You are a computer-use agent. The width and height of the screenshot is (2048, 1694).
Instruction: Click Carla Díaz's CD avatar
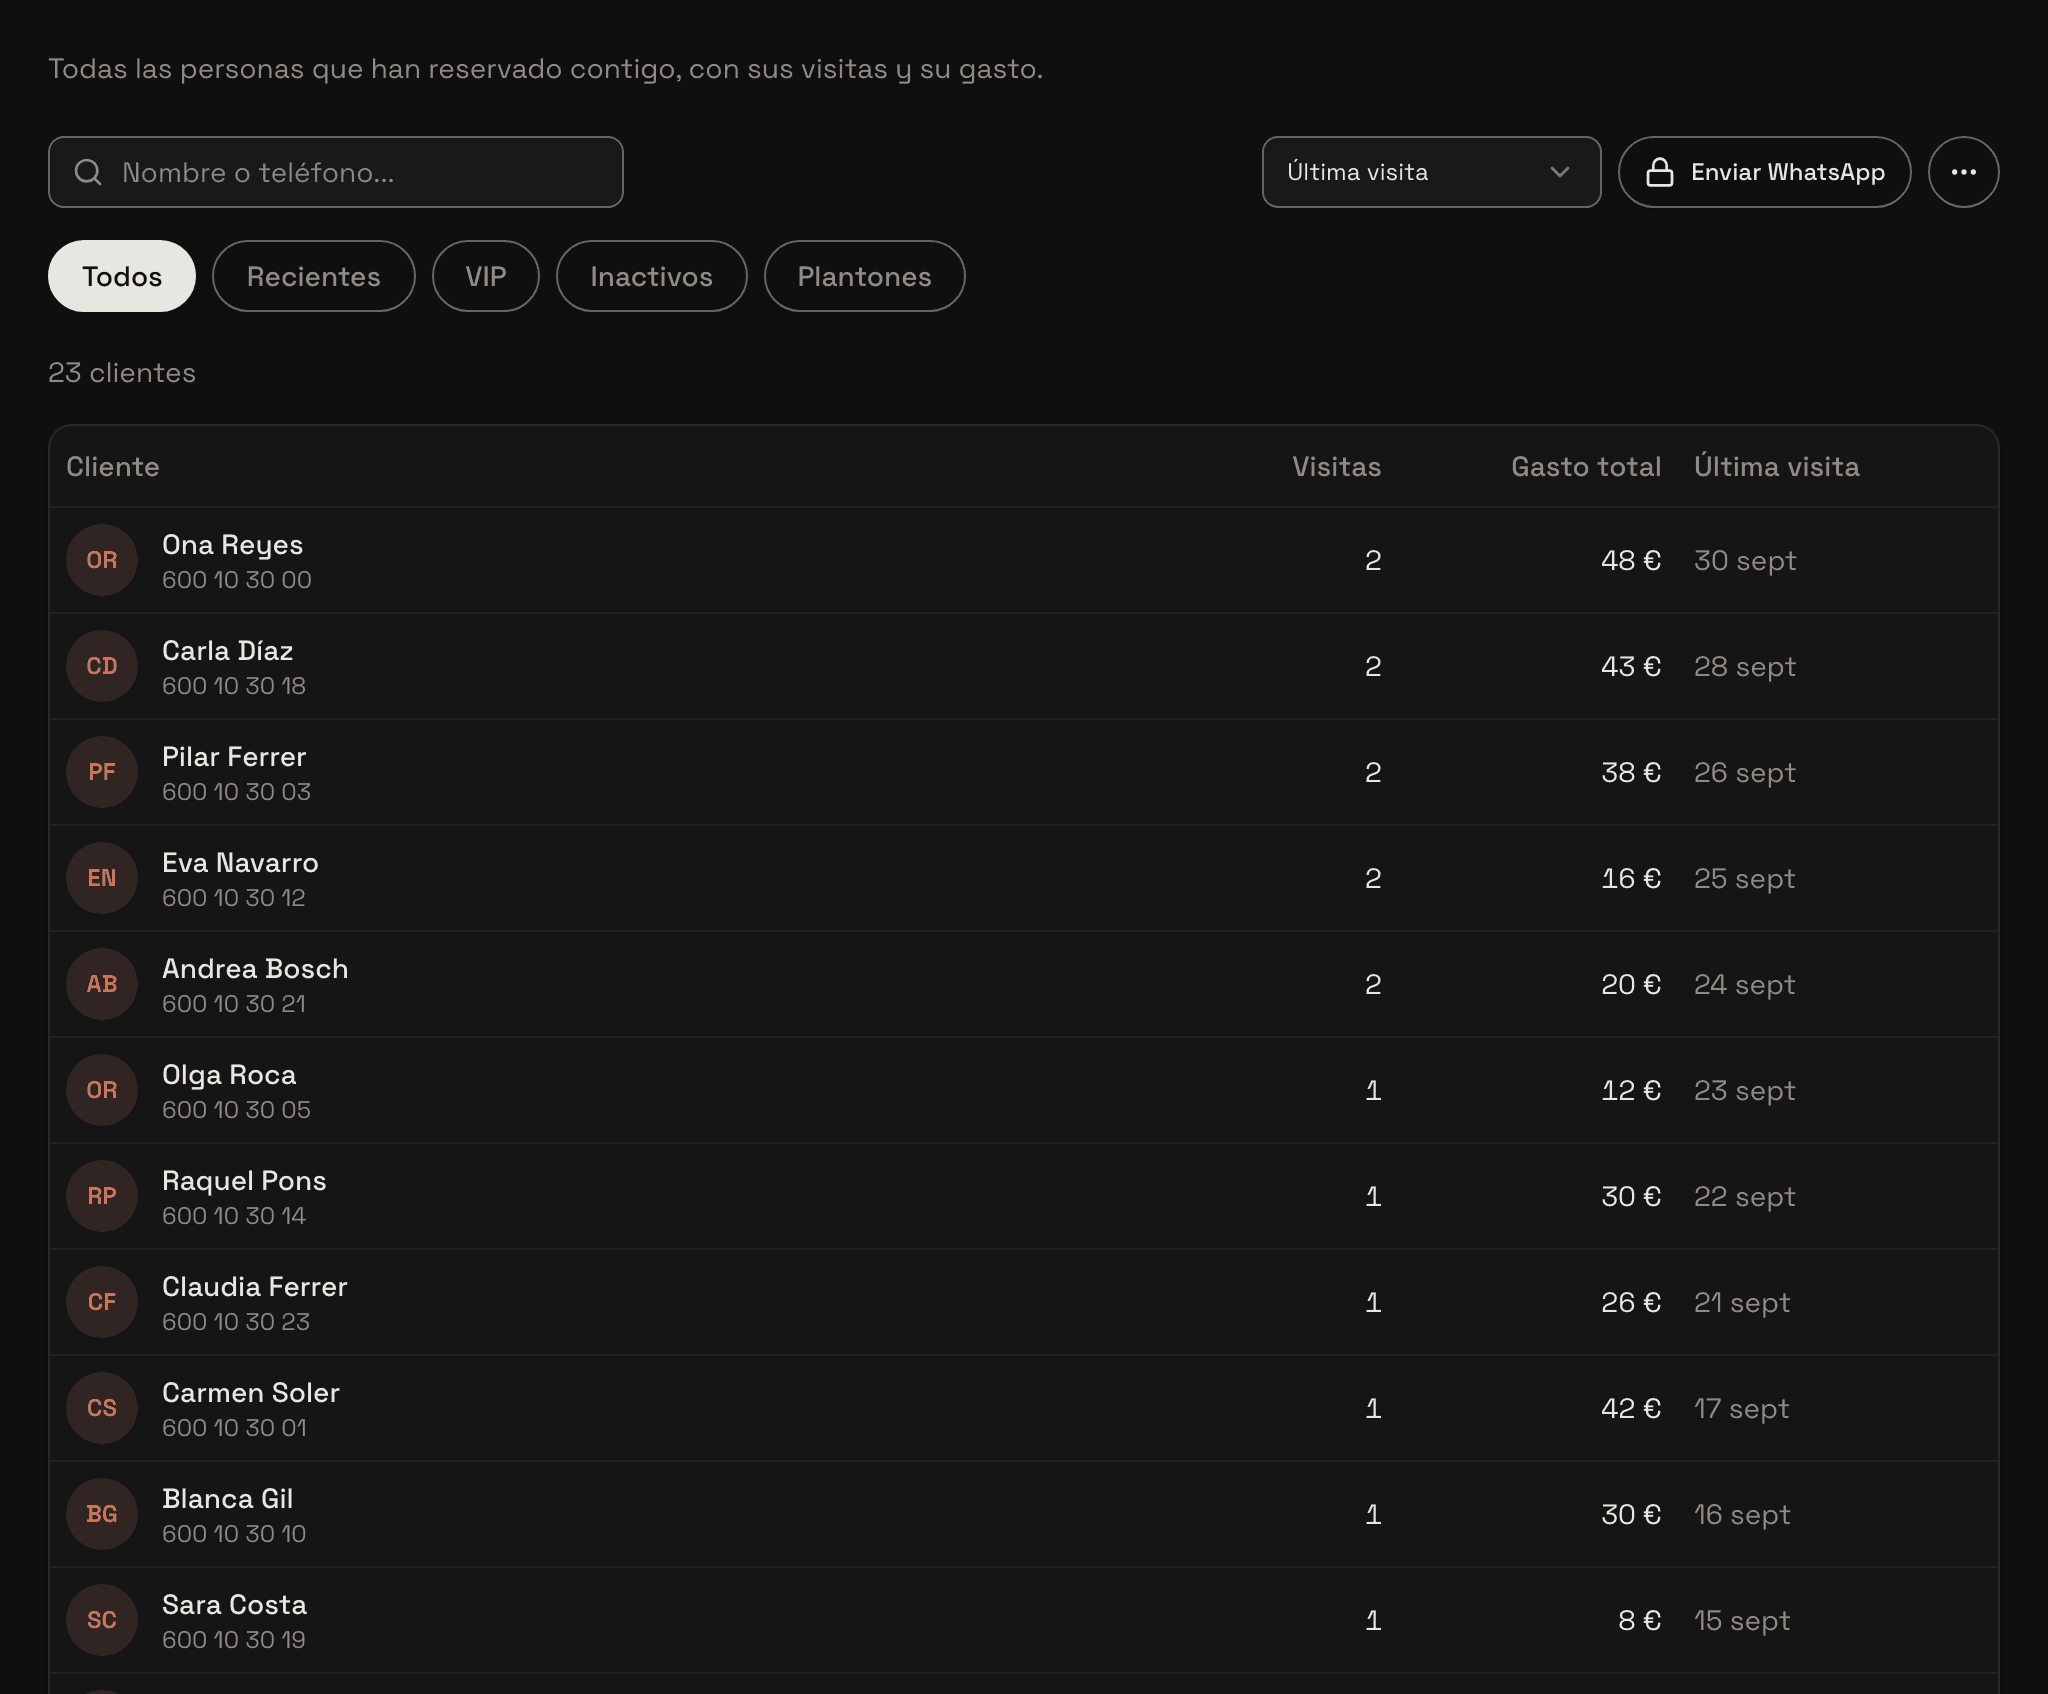pyautogui.click(x=102, y=666)
